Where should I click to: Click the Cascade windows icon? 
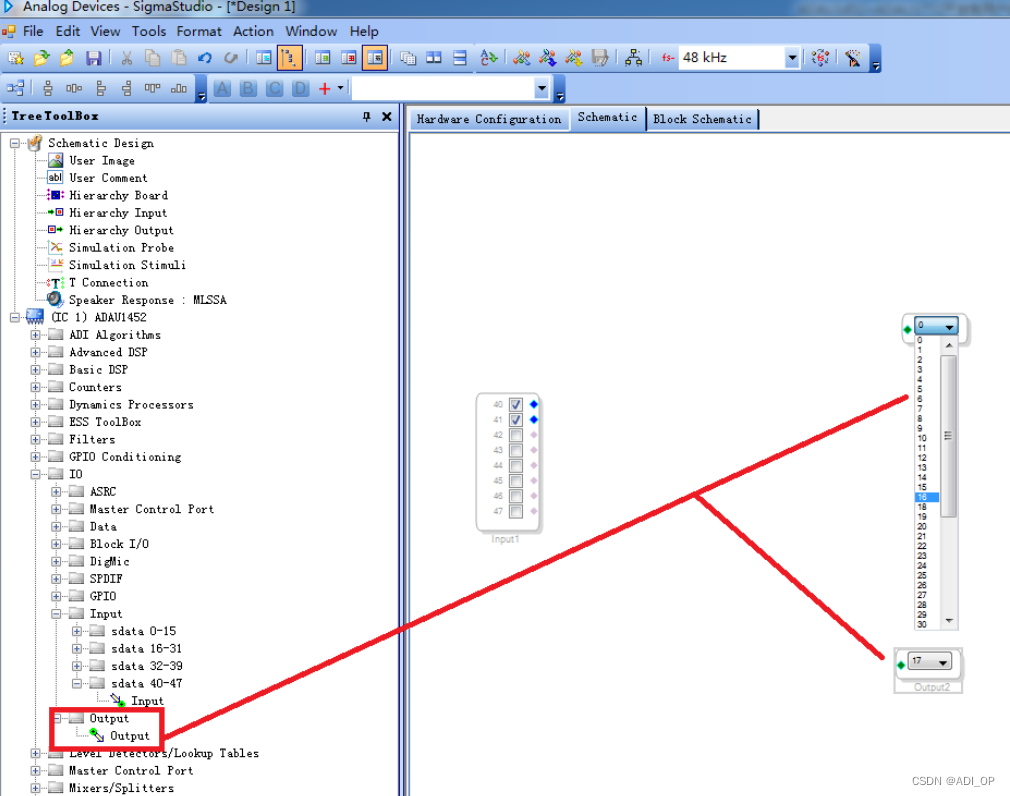click(x=408, y=58)
